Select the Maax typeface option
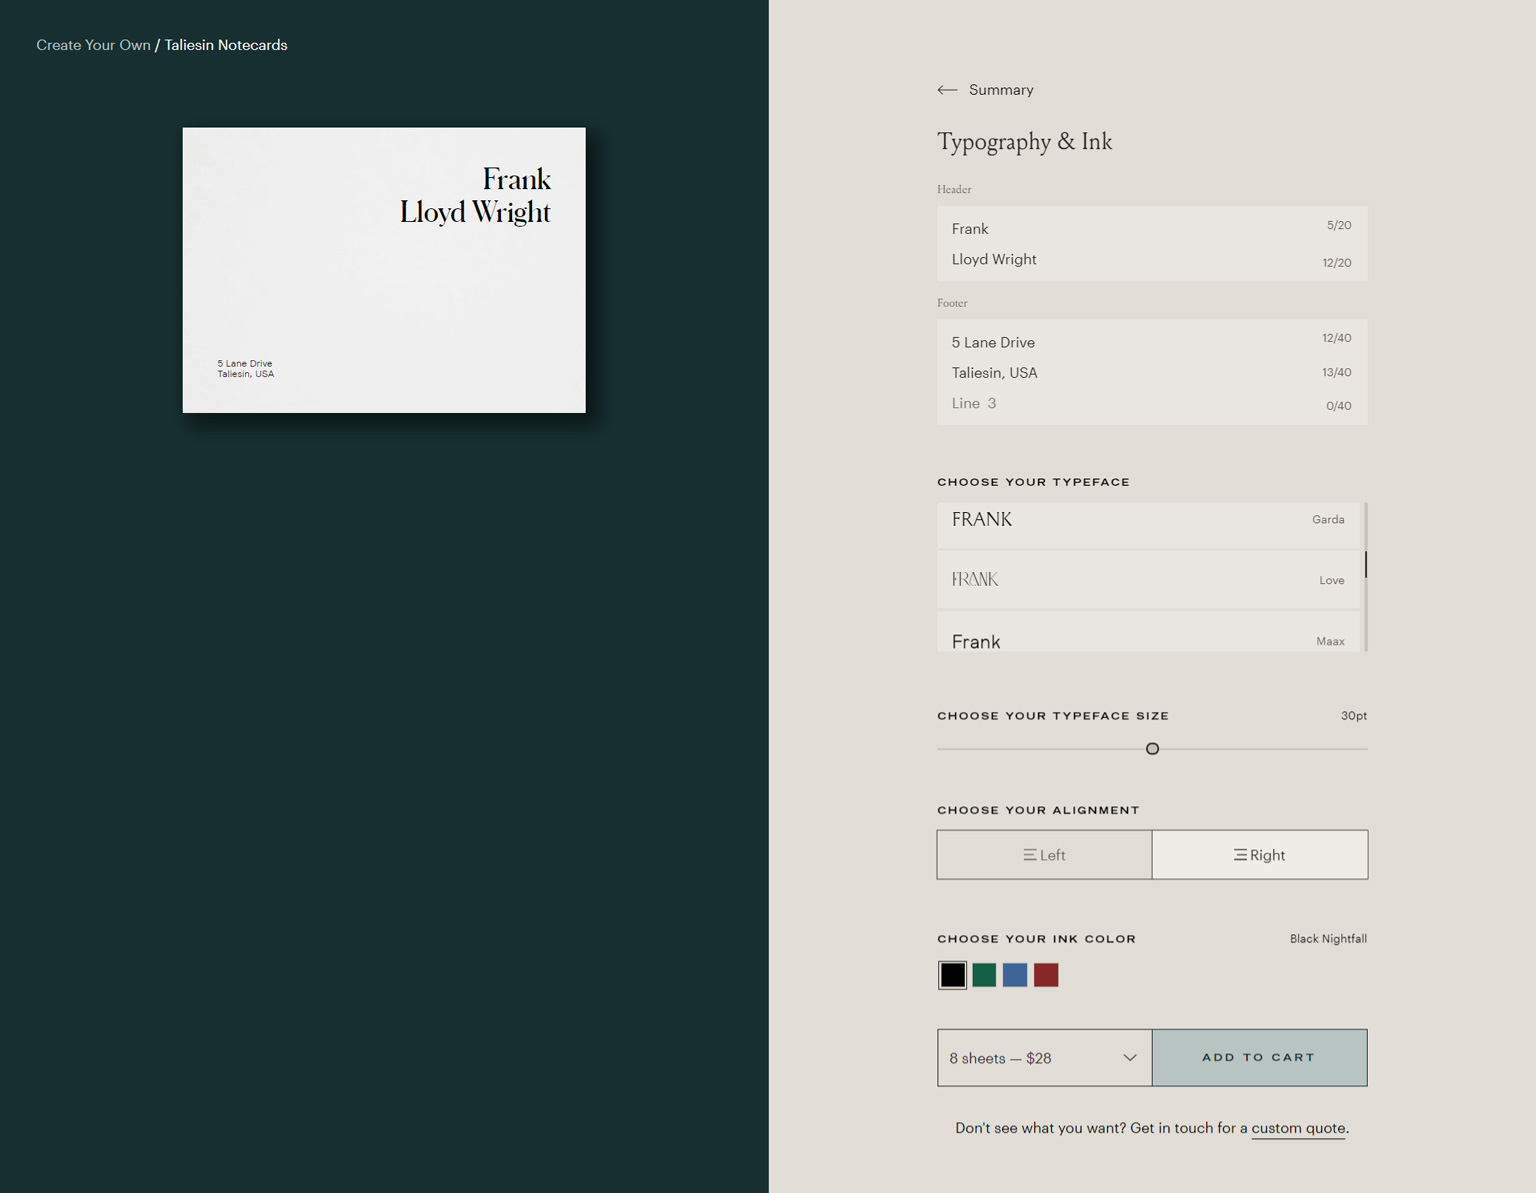Image resolution: width=1536 pixels, height=1193 pixels. point(1148,634)
